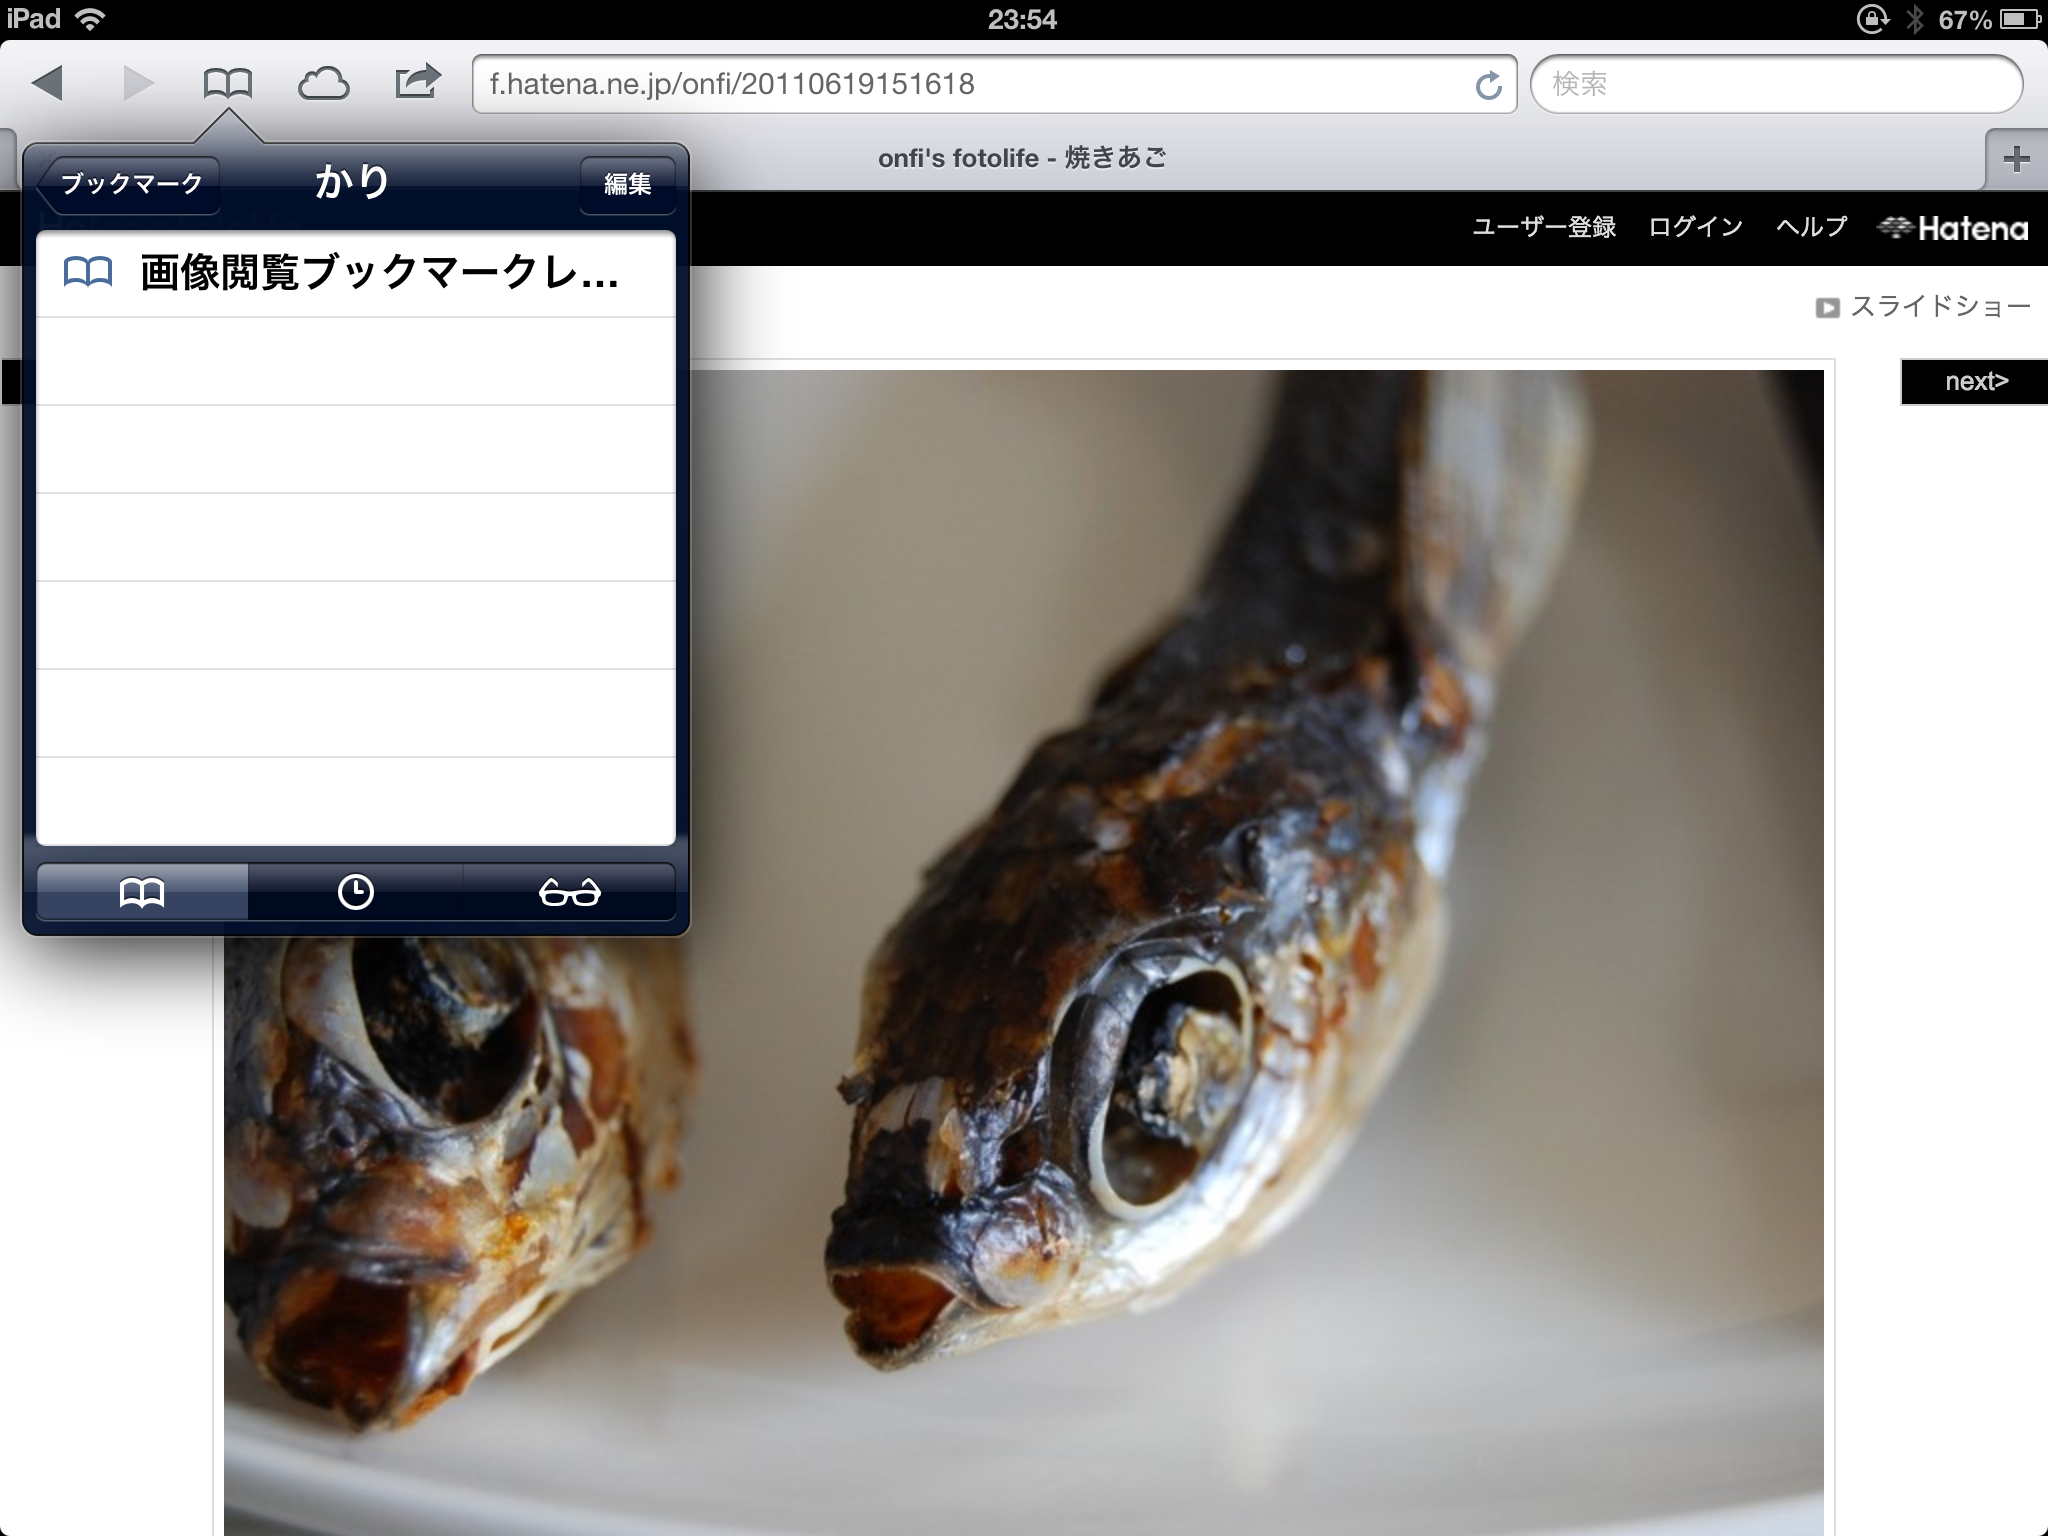Tap the 検索 search field
This screenshot has width=2048, height=1536.
1776,84
